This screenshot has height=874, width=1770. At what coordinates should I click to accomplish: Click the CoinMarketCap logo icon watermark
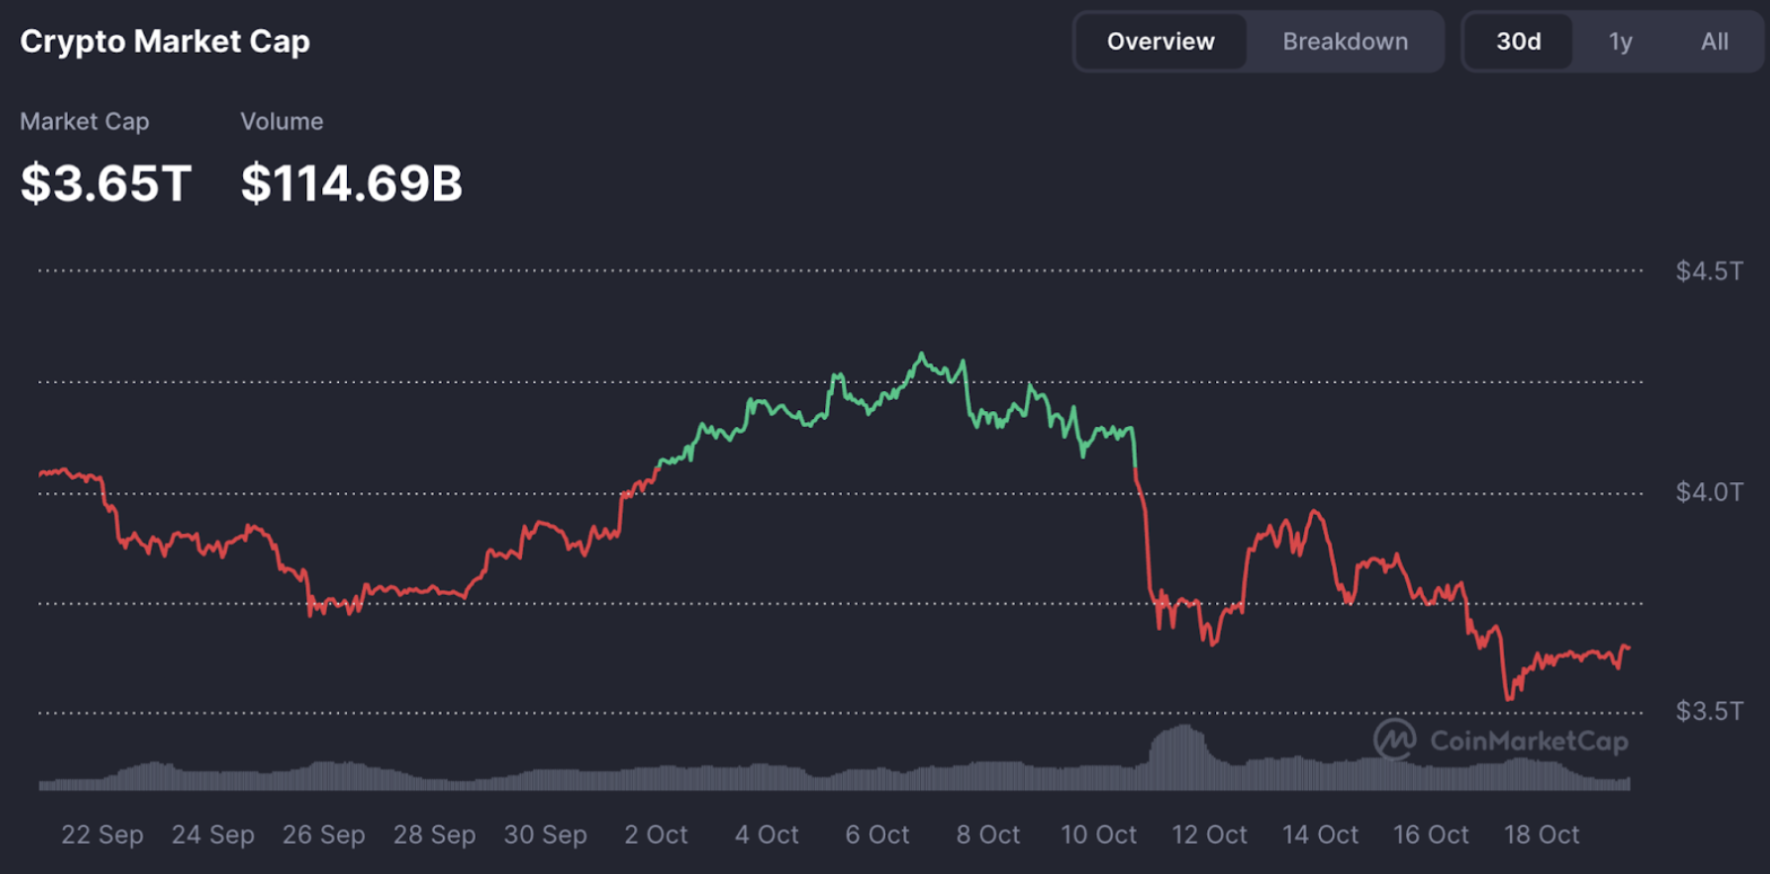[x=1394, y=740]
